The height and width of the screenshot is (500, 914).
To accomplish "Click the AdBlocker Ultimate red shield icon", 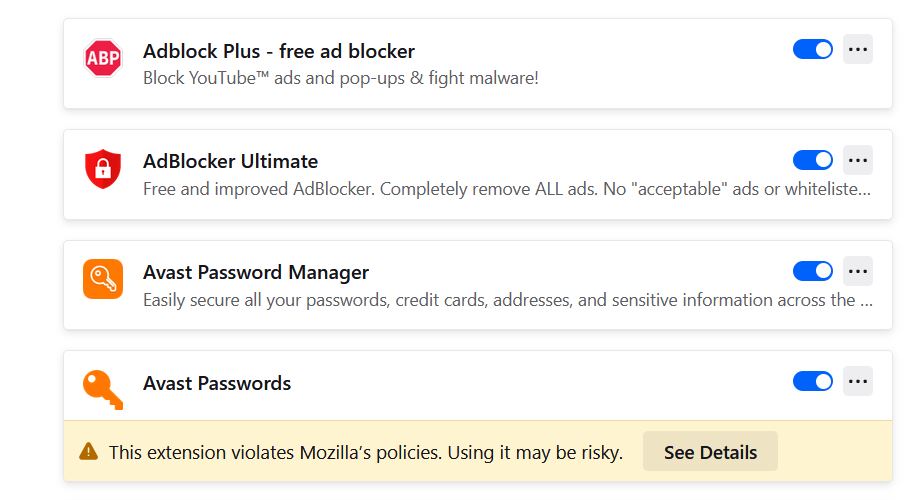I will pyautogui.click(x=103, y=170).
